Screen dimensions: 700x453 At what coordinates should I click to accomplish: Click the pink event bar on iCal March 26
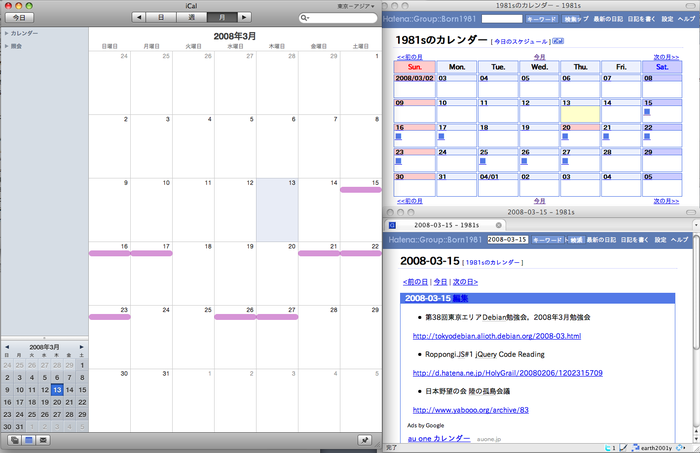click(235, 317)
